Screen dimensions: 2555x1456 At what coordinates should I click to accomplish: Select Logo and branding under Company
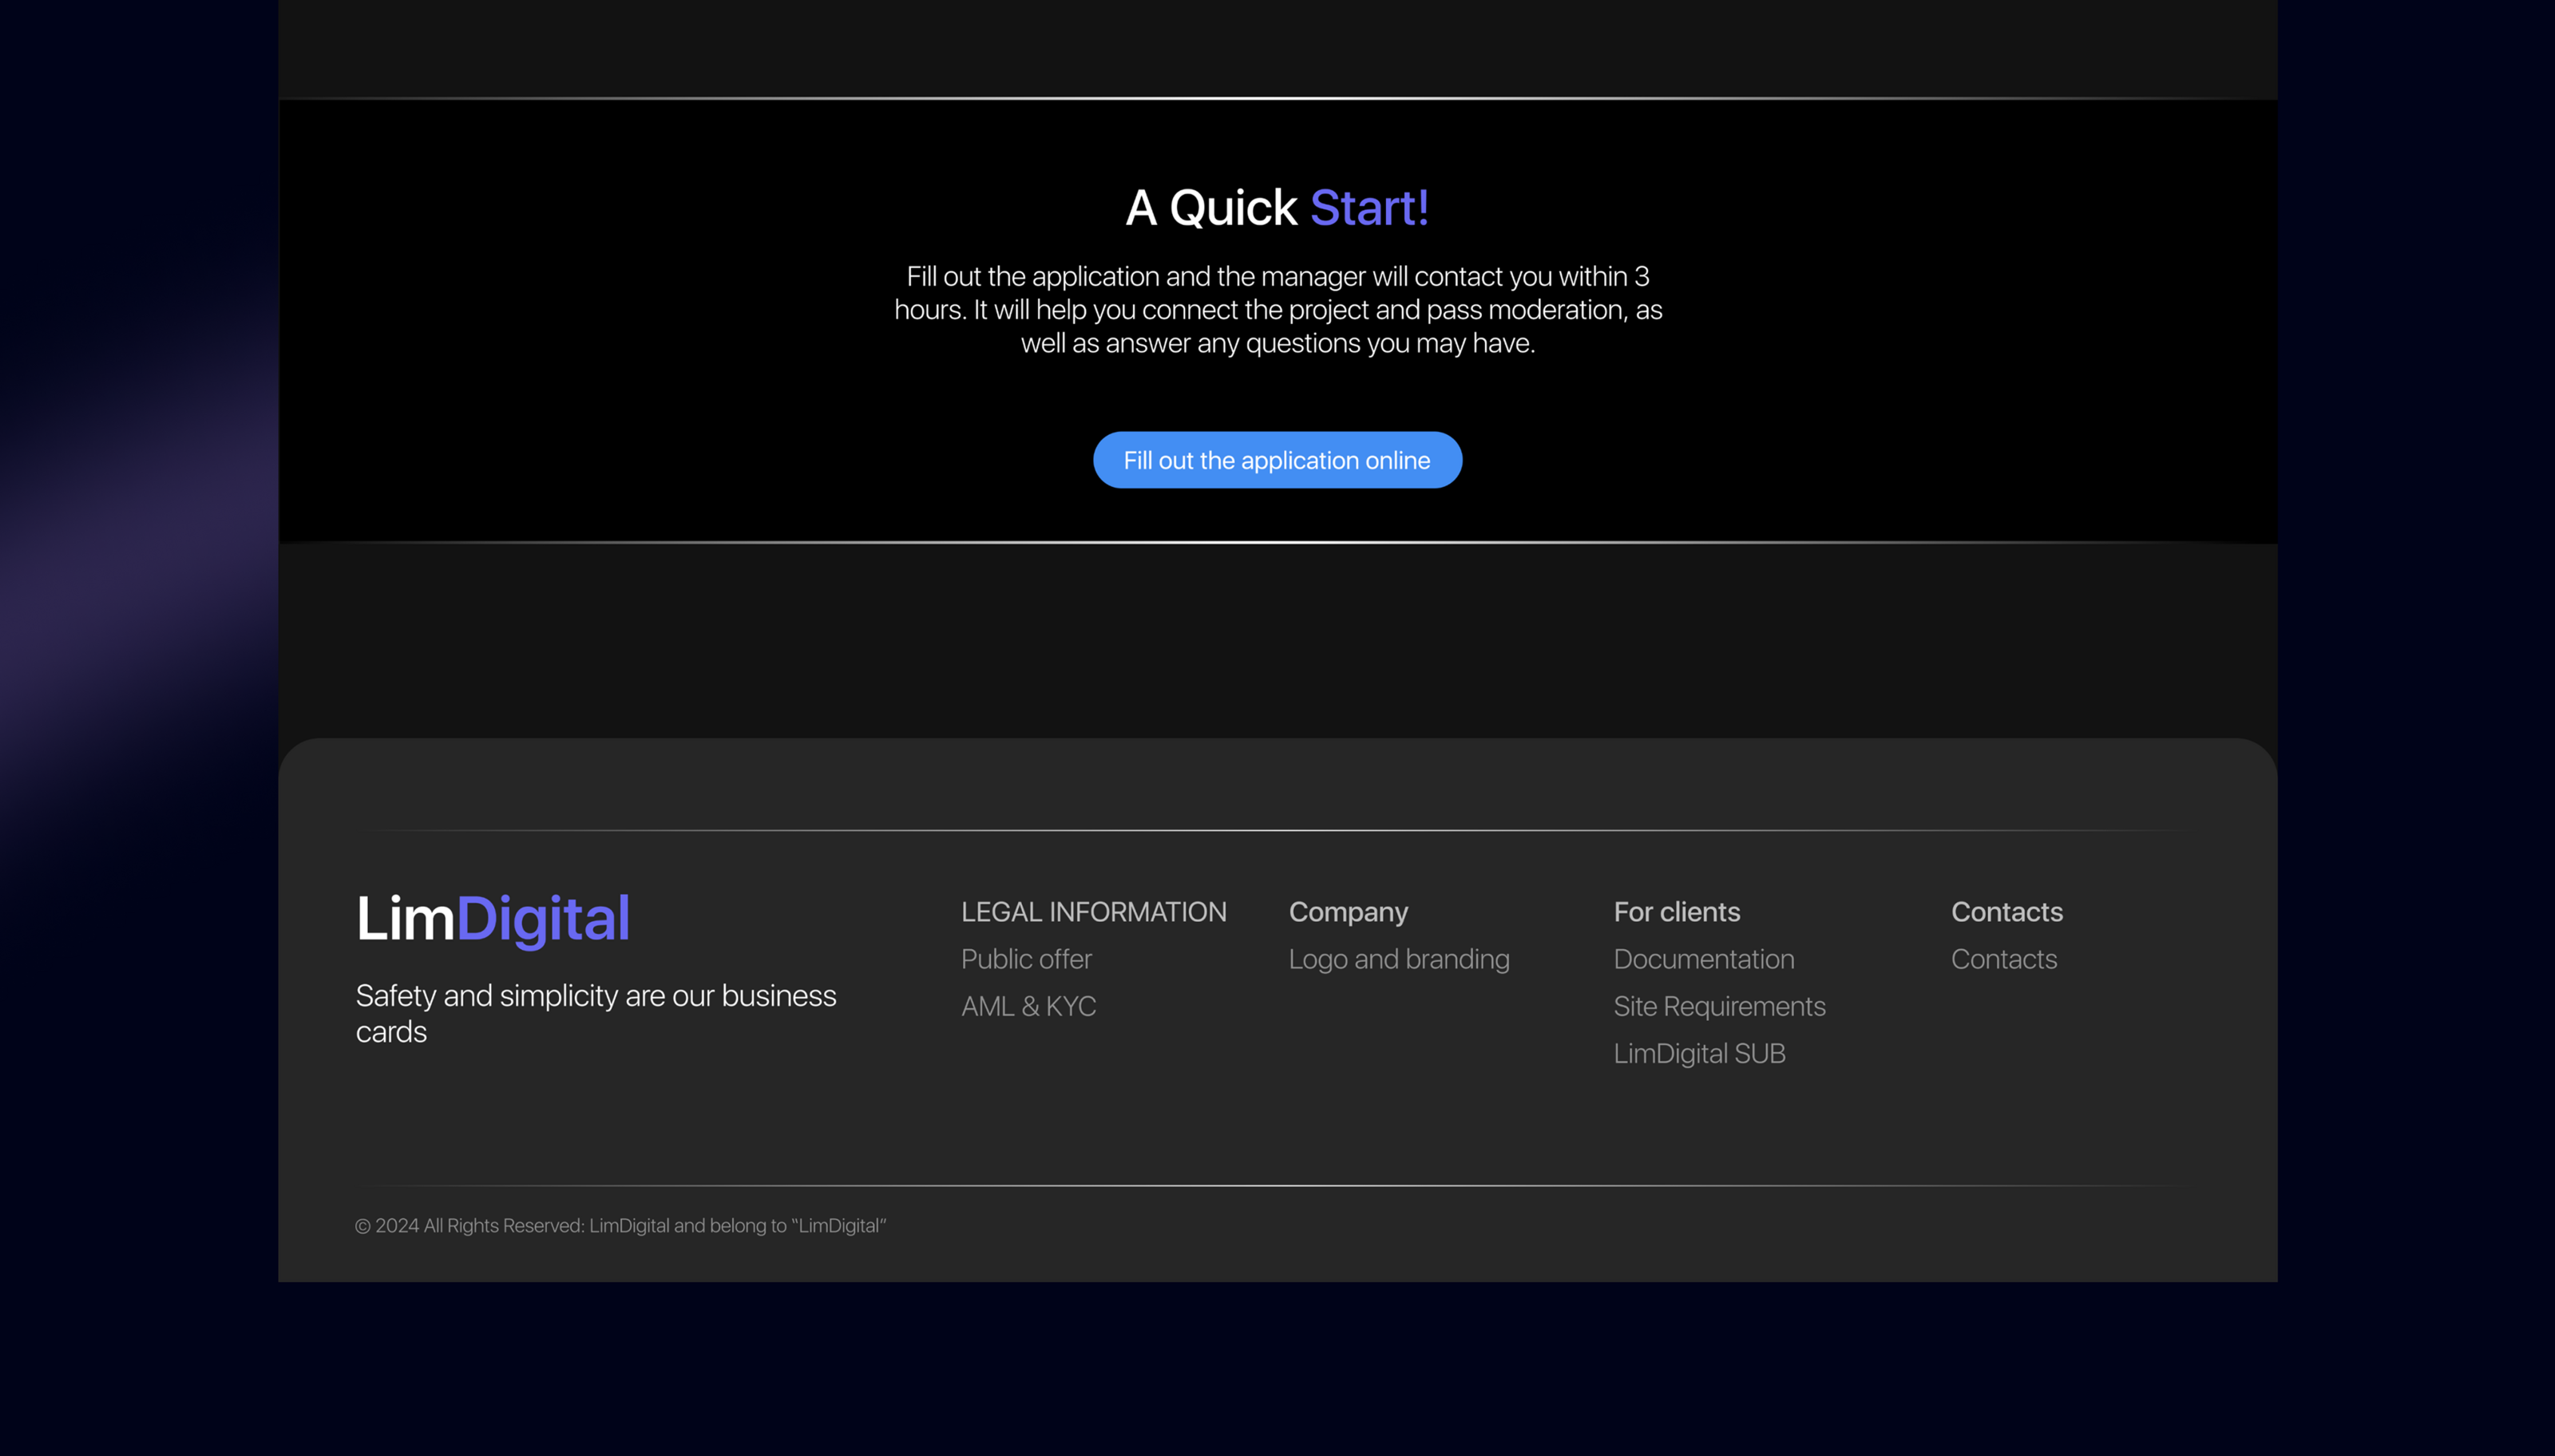point(1399,958)
